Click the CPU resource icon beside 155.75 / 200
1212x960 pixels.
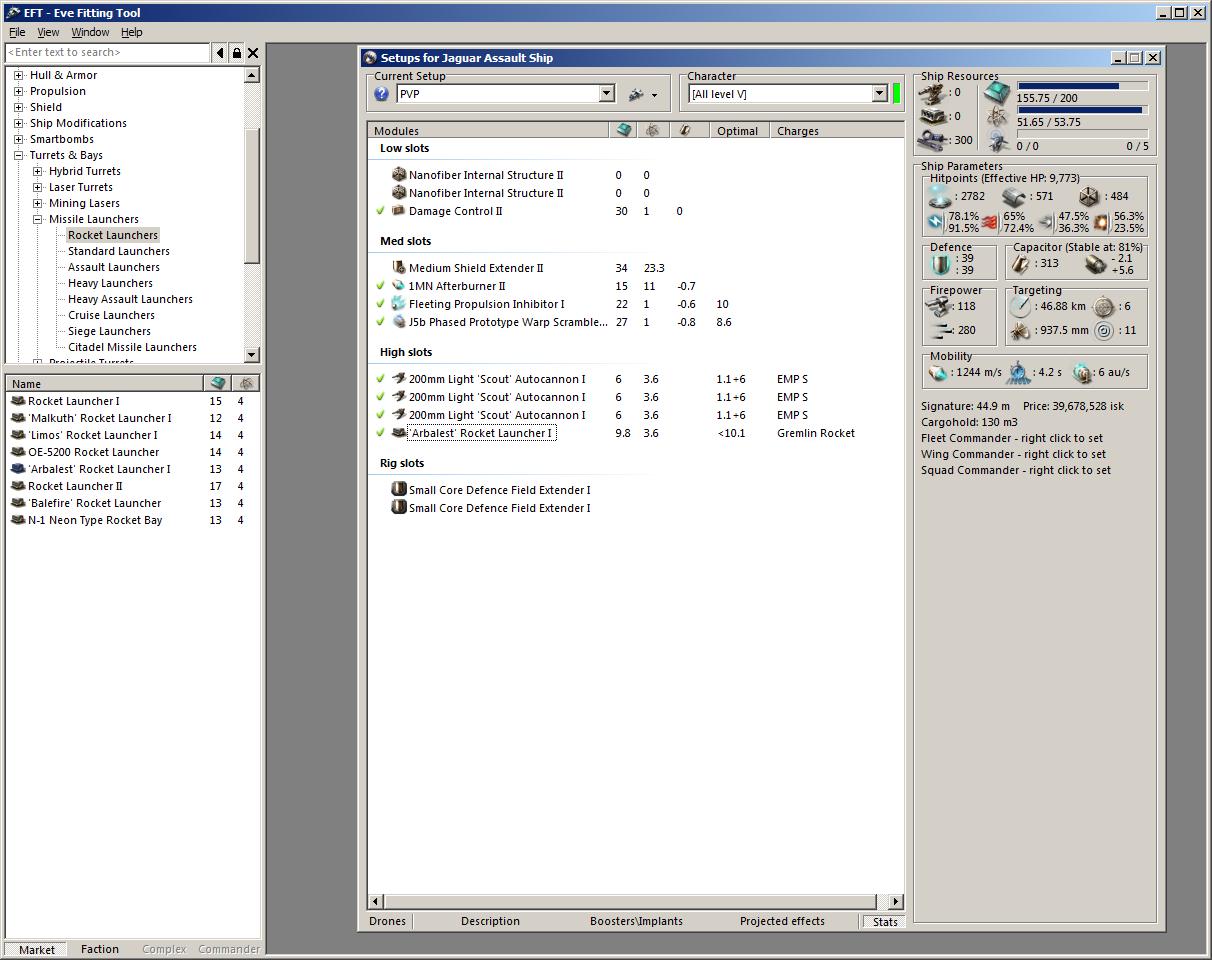point(997,93)
